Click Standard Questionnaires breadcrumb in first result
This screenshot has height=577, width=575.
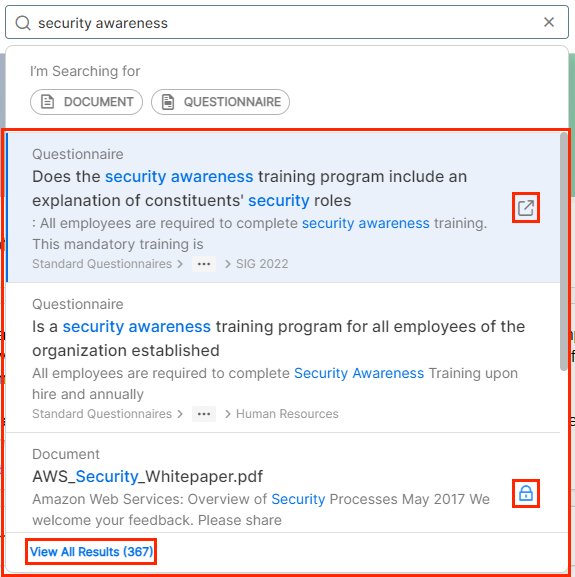pyautogui.click(x=102, y=264)
